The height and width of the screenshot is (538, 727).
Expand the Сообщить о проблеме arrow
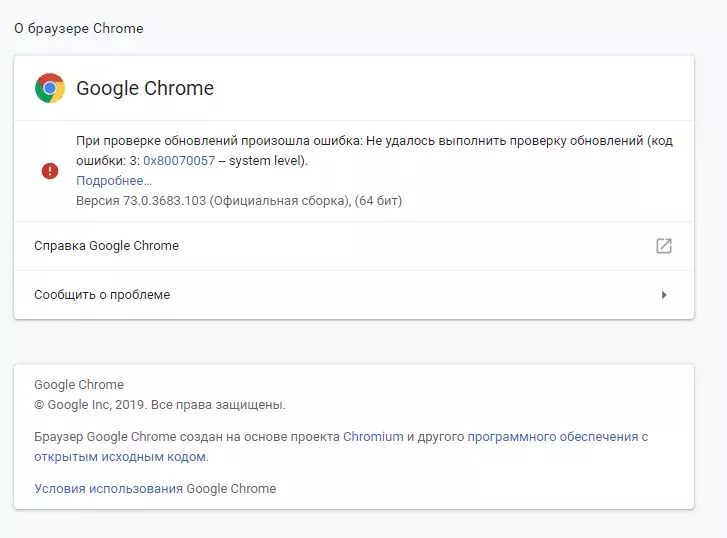click(x=664, y=295)
